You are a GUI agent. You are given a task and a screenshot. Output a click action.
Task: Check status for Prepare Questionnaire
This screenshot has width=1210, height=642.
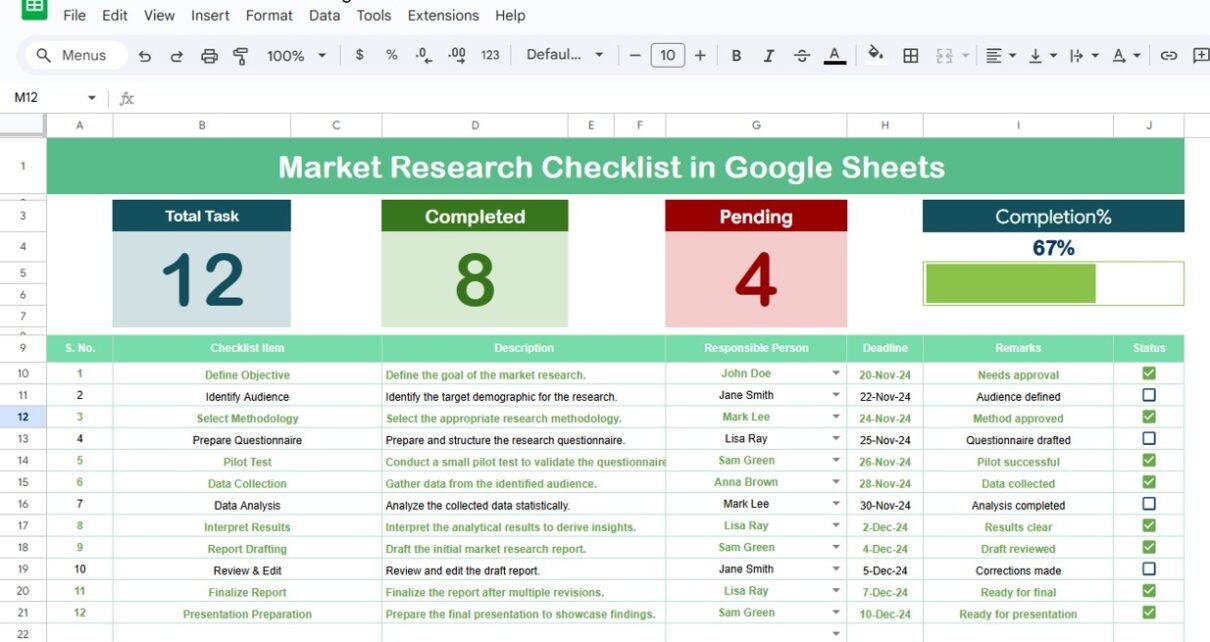pyautogui.click(x=1149, y=438)
